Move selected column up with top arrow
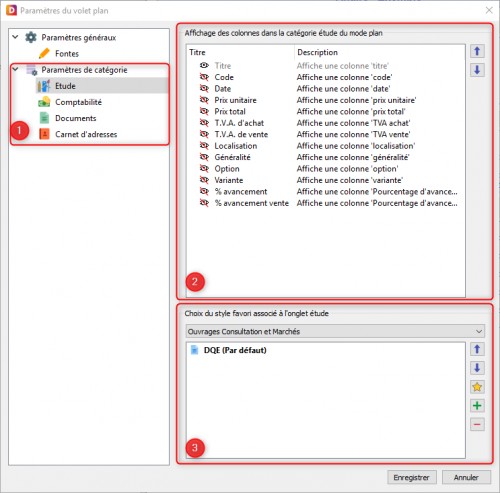Viewport: 500px width, 493px height. point(477,51)
